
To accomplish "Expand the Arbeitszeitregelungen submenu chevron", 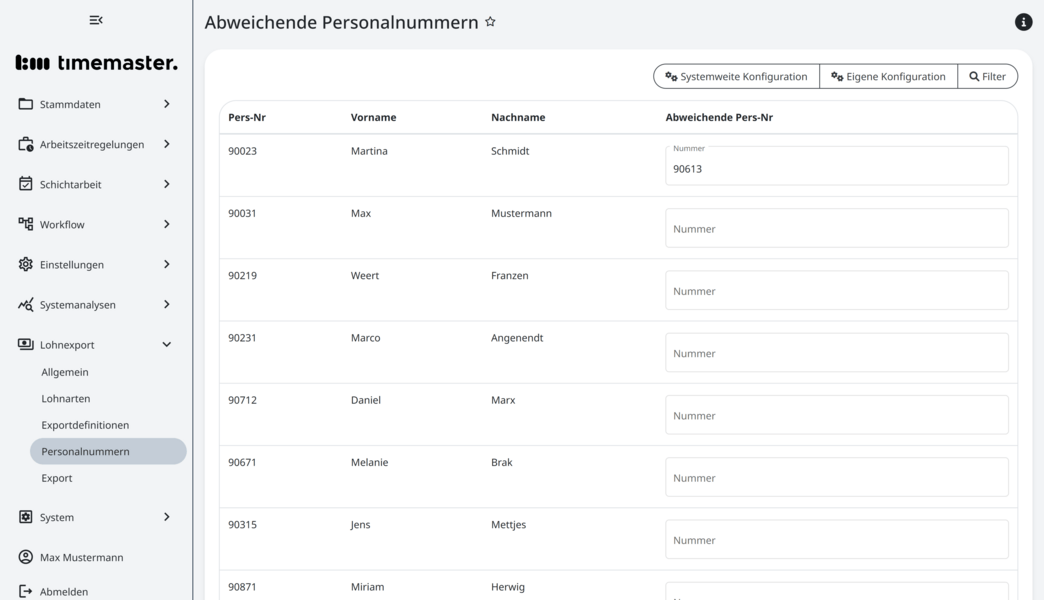I will 166,144.
